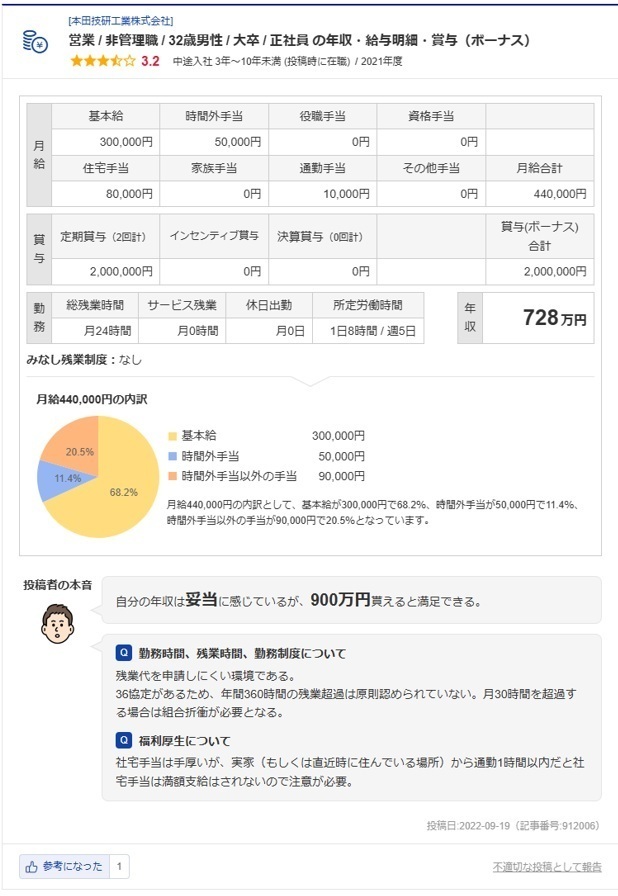Click the orange 時間外手当以外の手当 legend swatch
618x896 pixels.
pyautogui.click(x=173, y=476)
